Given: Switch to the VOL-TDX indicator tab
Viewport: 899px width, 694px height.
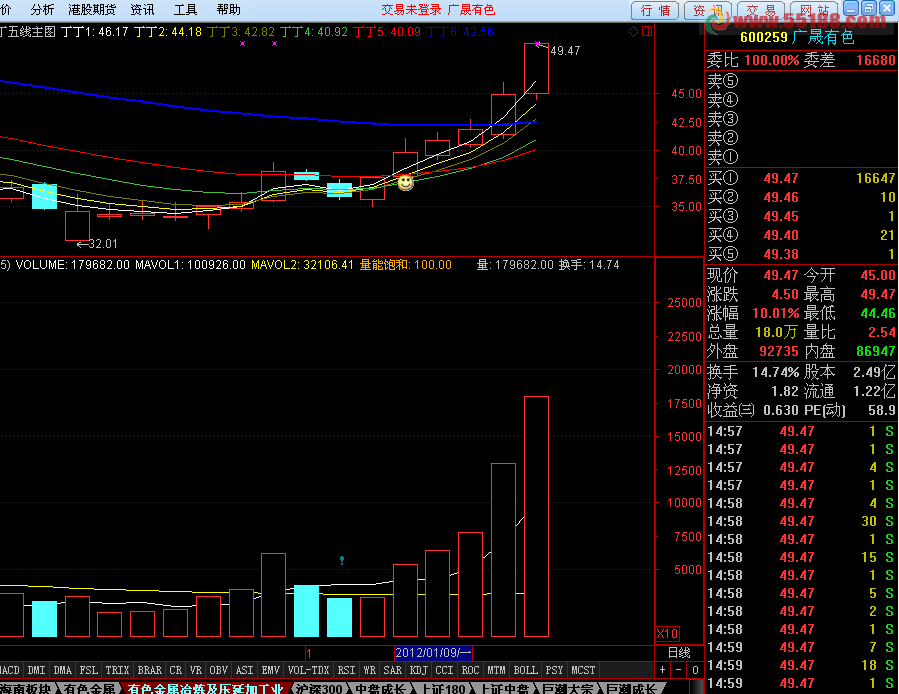Looking at the screenshot, I should [308, 670].
